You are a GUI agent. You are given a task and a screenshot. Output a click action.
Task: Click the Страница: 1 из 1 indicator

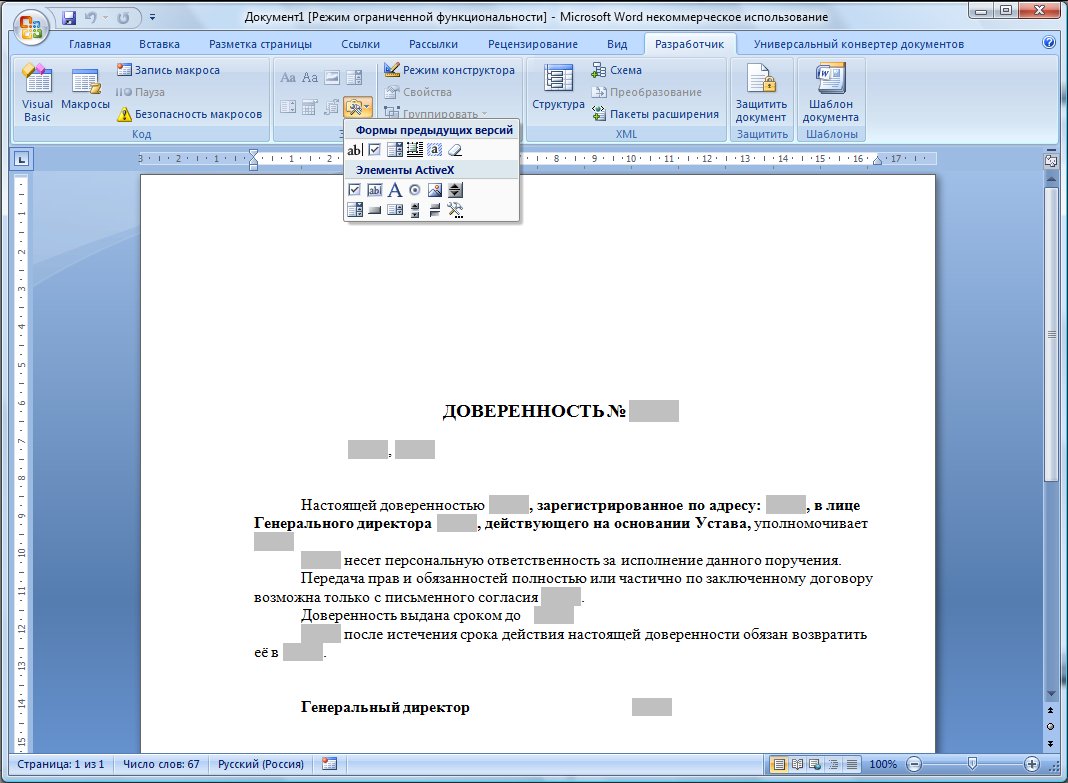(x=61, y=765)
